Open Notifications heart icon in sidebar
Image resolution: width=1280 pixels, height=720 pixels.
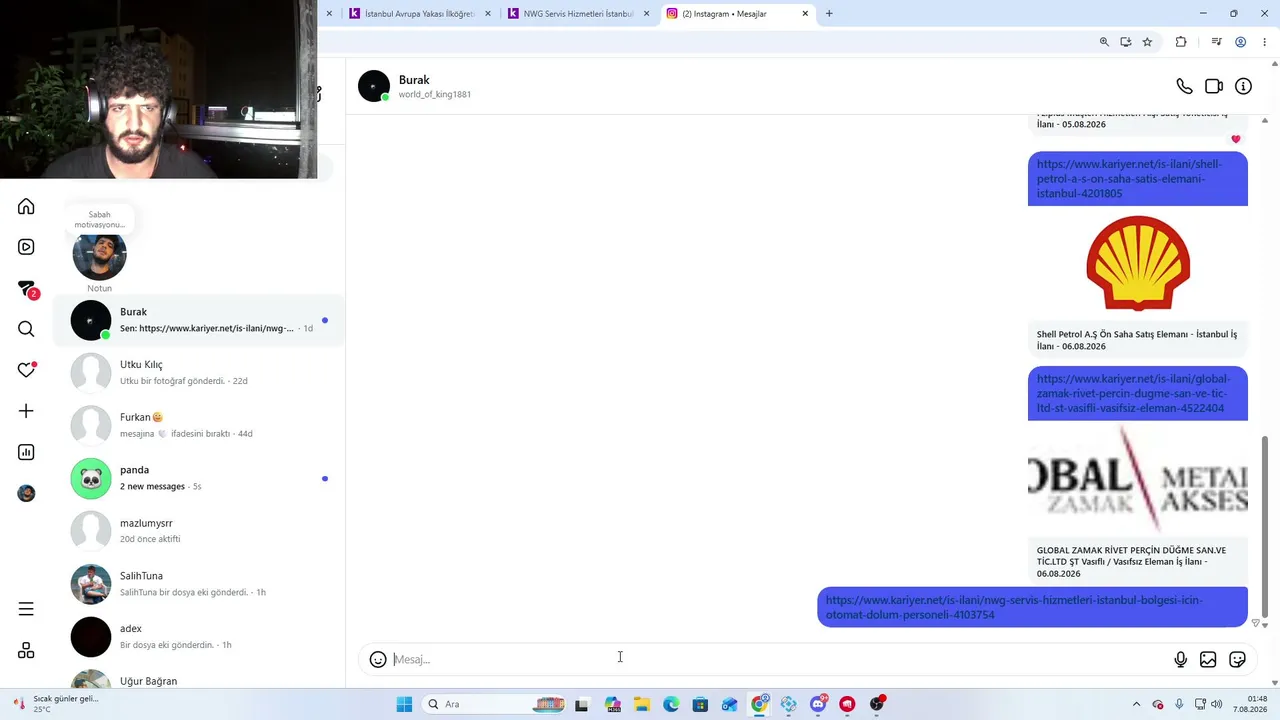pyautogui.click(x=26, y=370)
